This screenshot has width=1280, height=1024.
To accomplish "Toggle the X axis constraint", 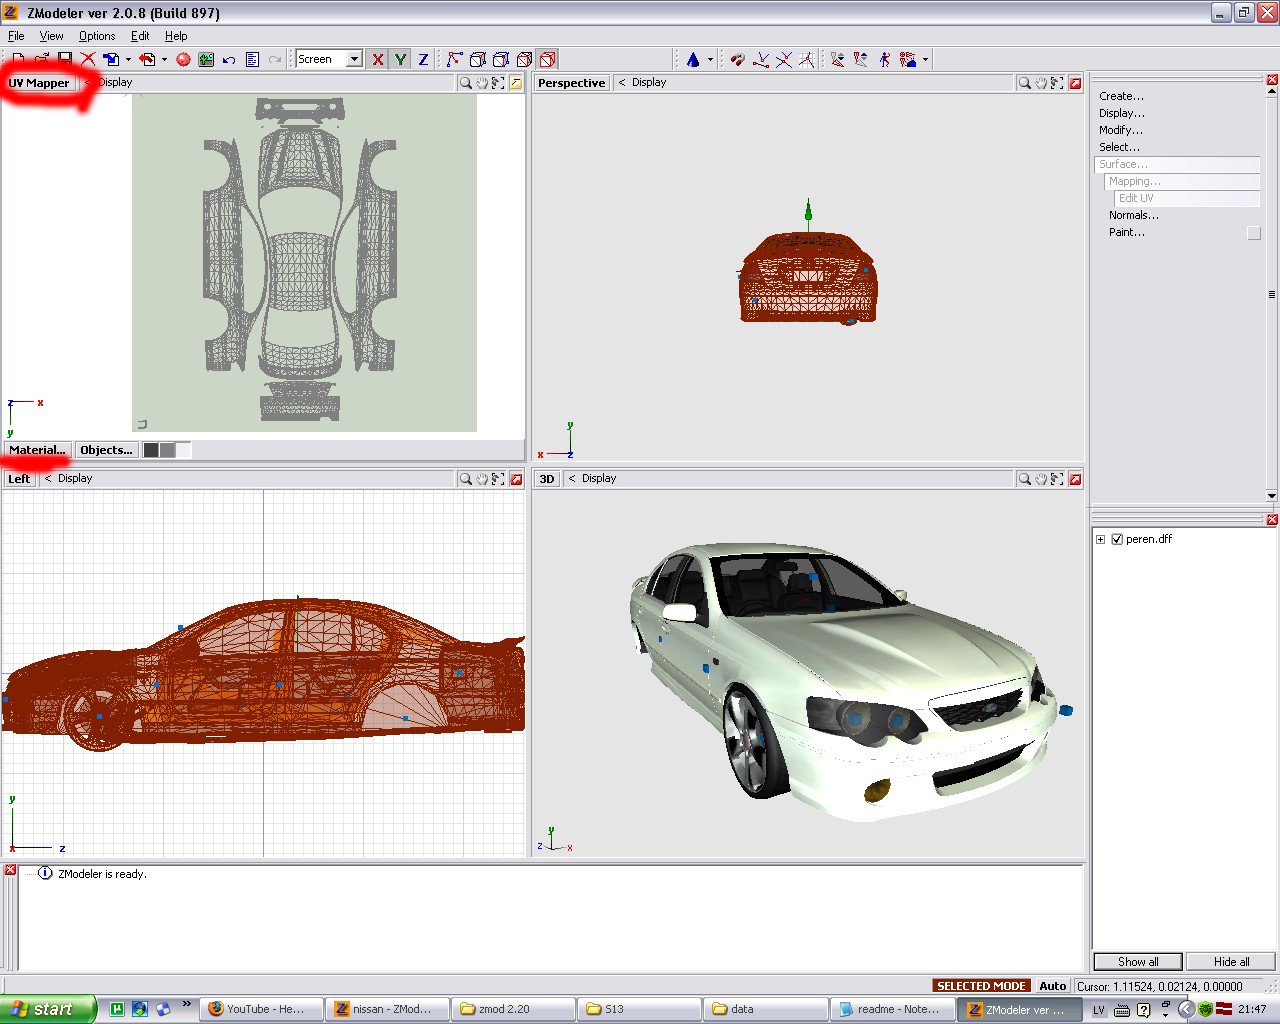I will coord(378,60).
